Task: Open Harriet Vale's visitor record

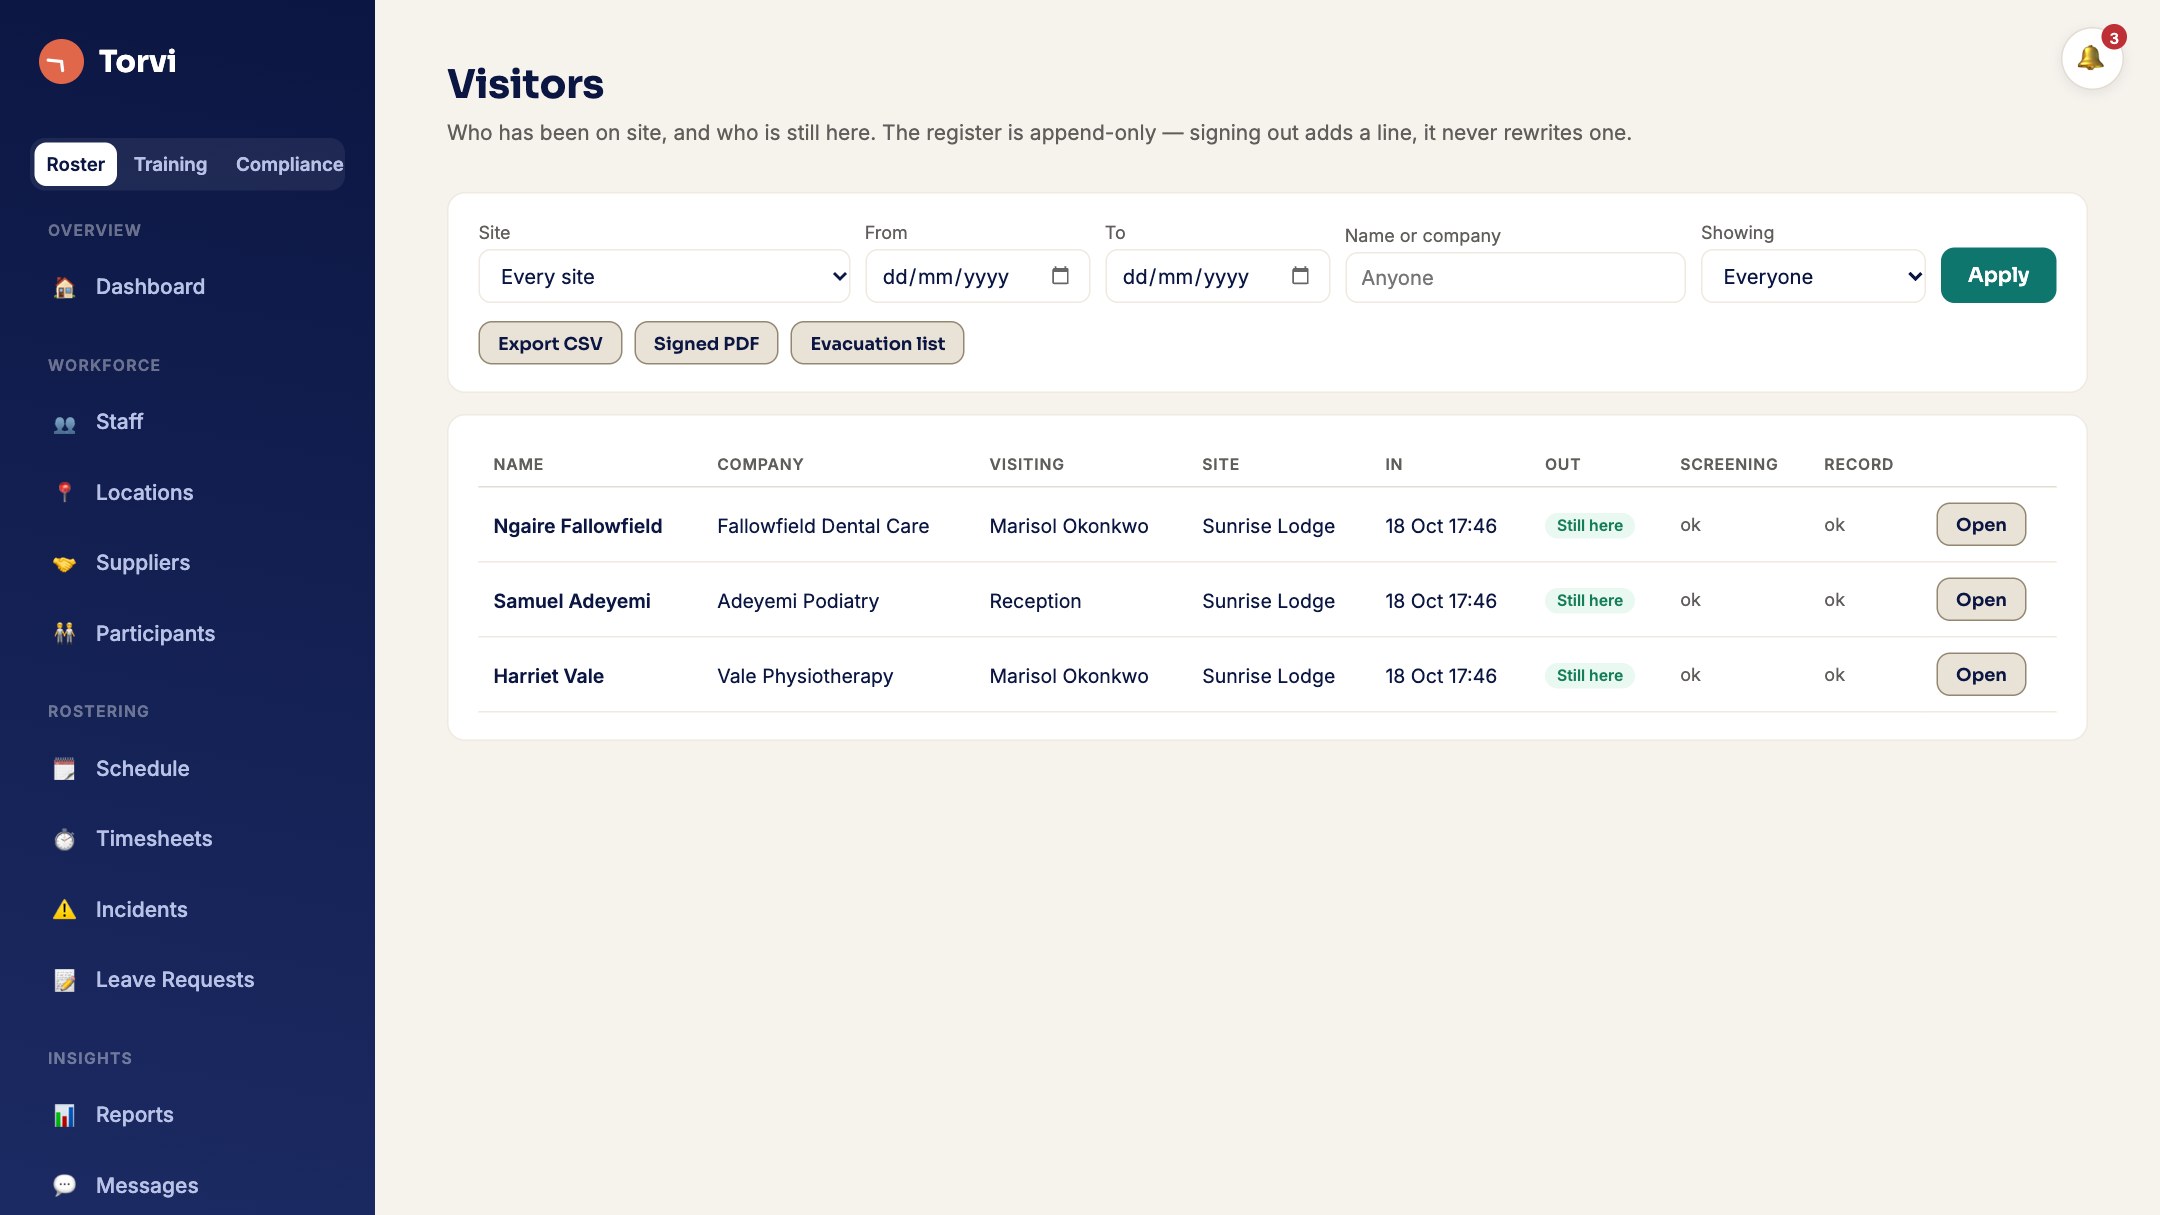Action: point(1981,674)
